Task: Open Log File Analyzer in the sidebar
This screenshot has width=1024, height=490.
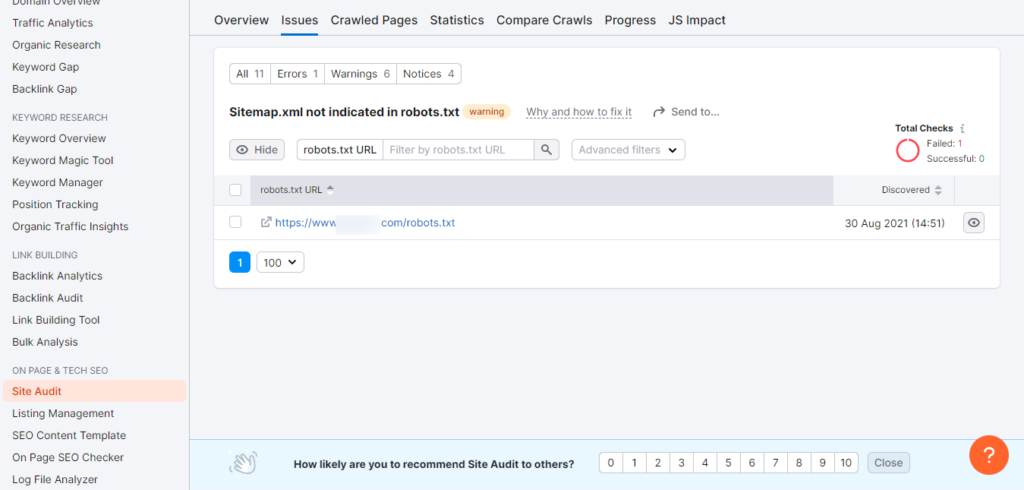Action: pos(55,480)
